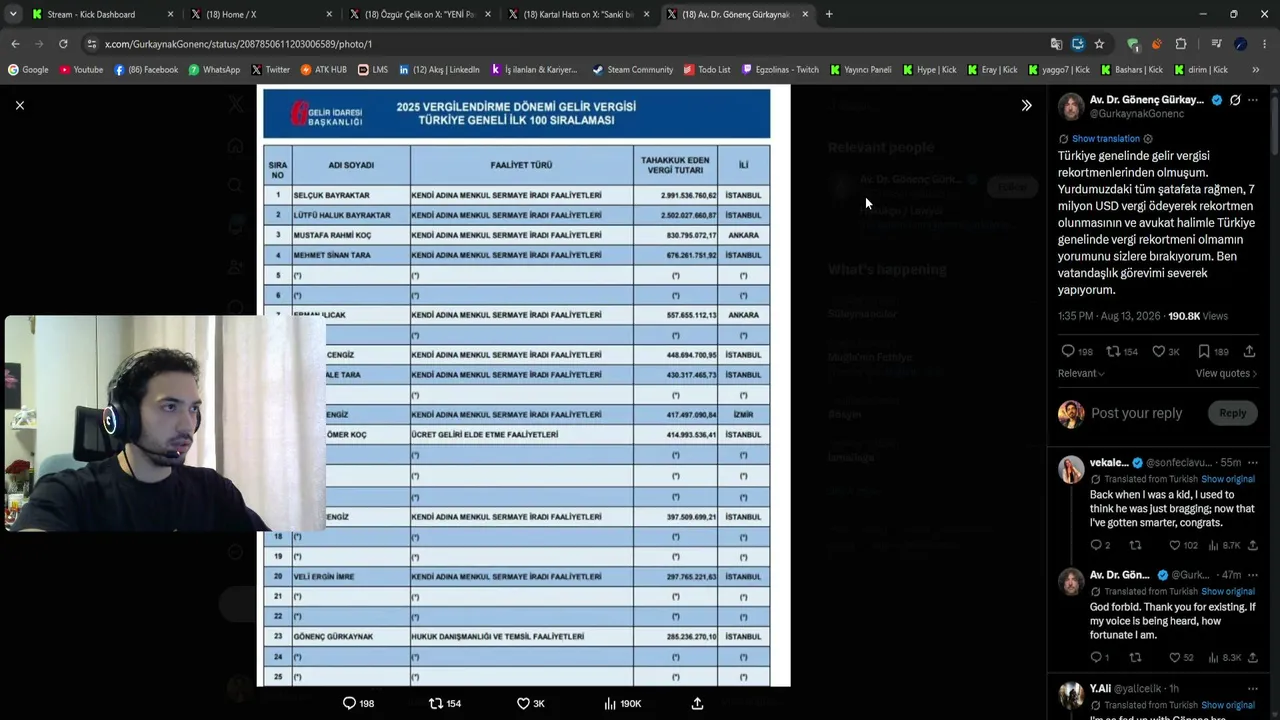
Task: Reload the current page
Action: pyautogui.click(x=63, y=44)
